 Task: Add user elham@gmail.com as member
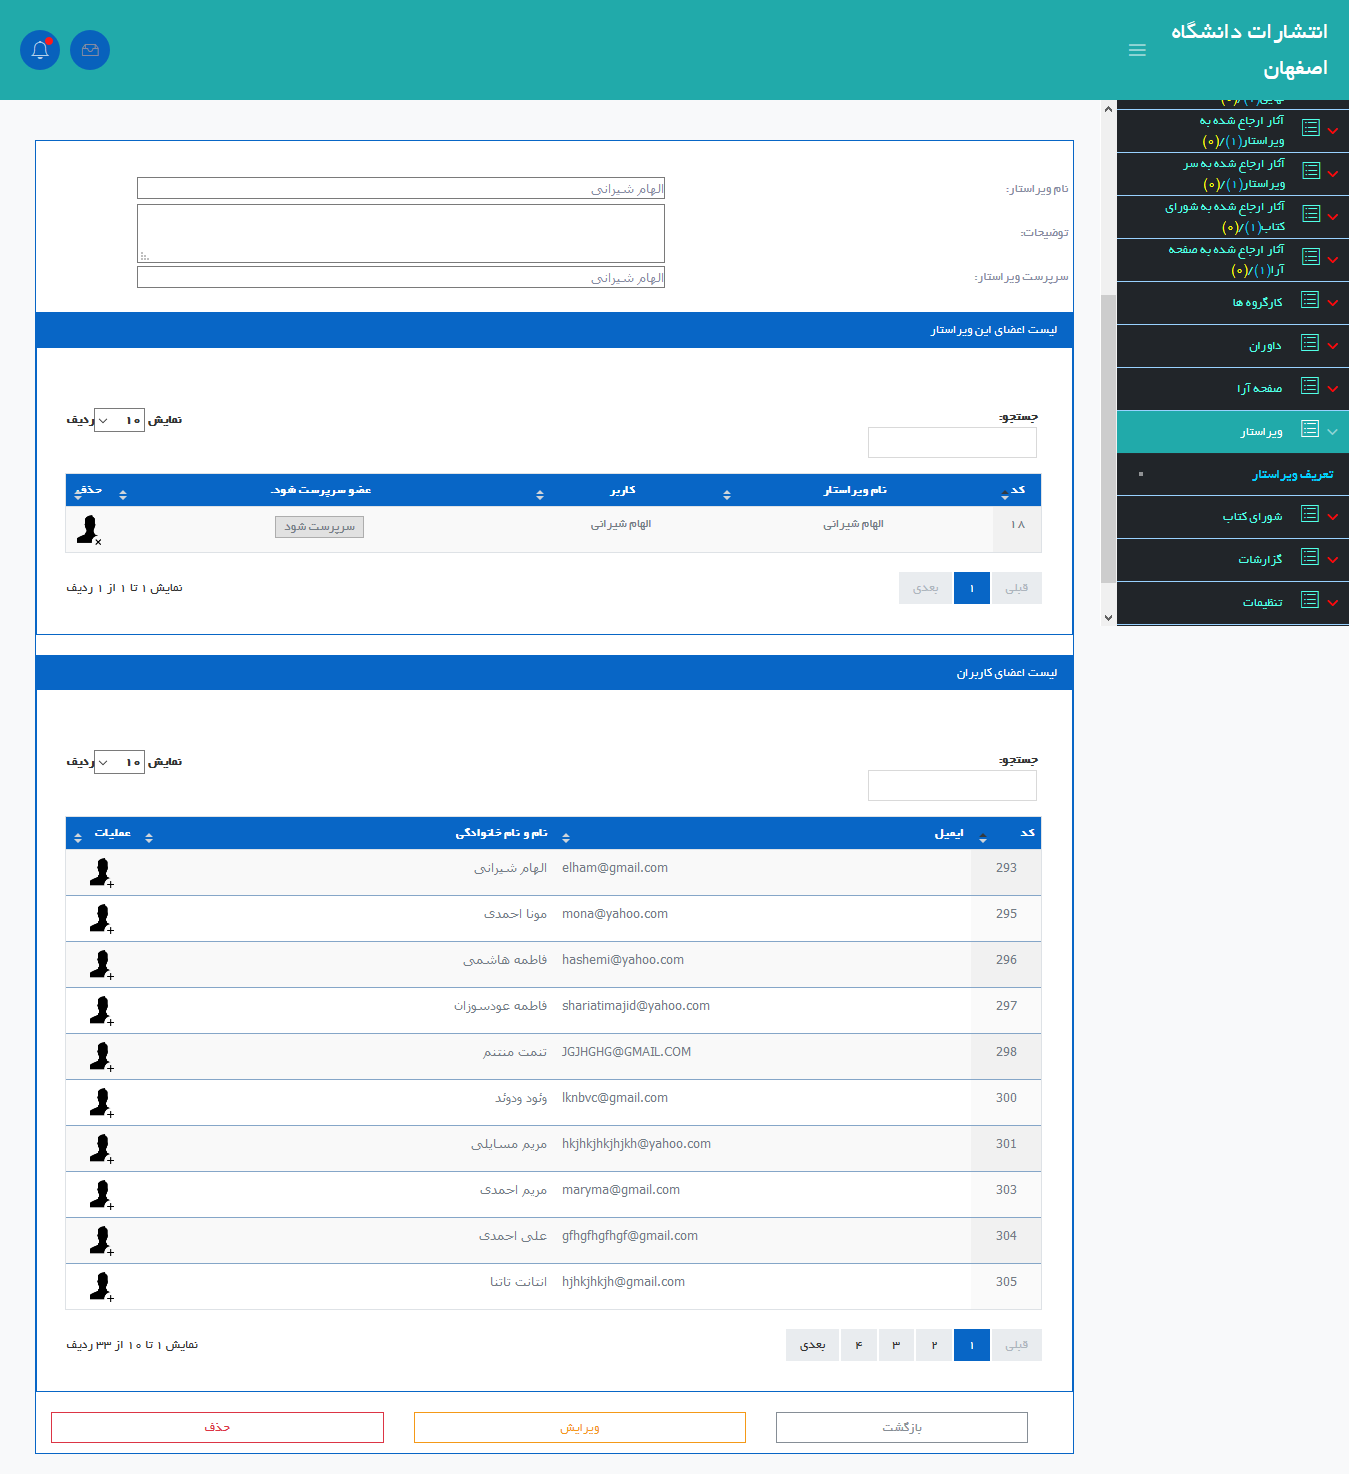coord(101,873)
